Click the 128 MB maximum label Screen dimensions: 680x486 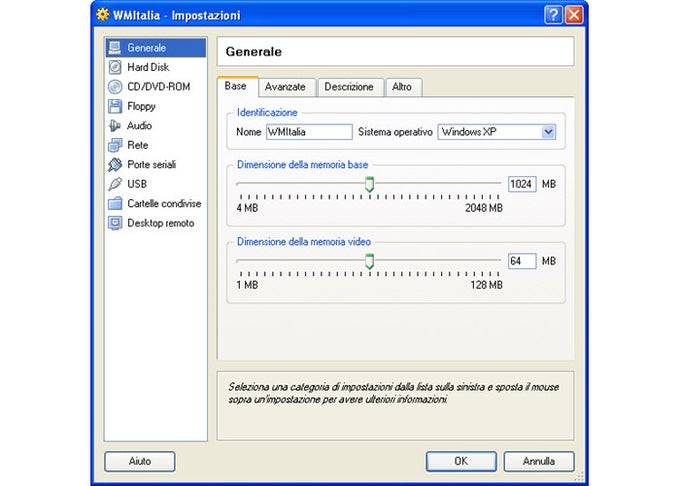point(487,285)
